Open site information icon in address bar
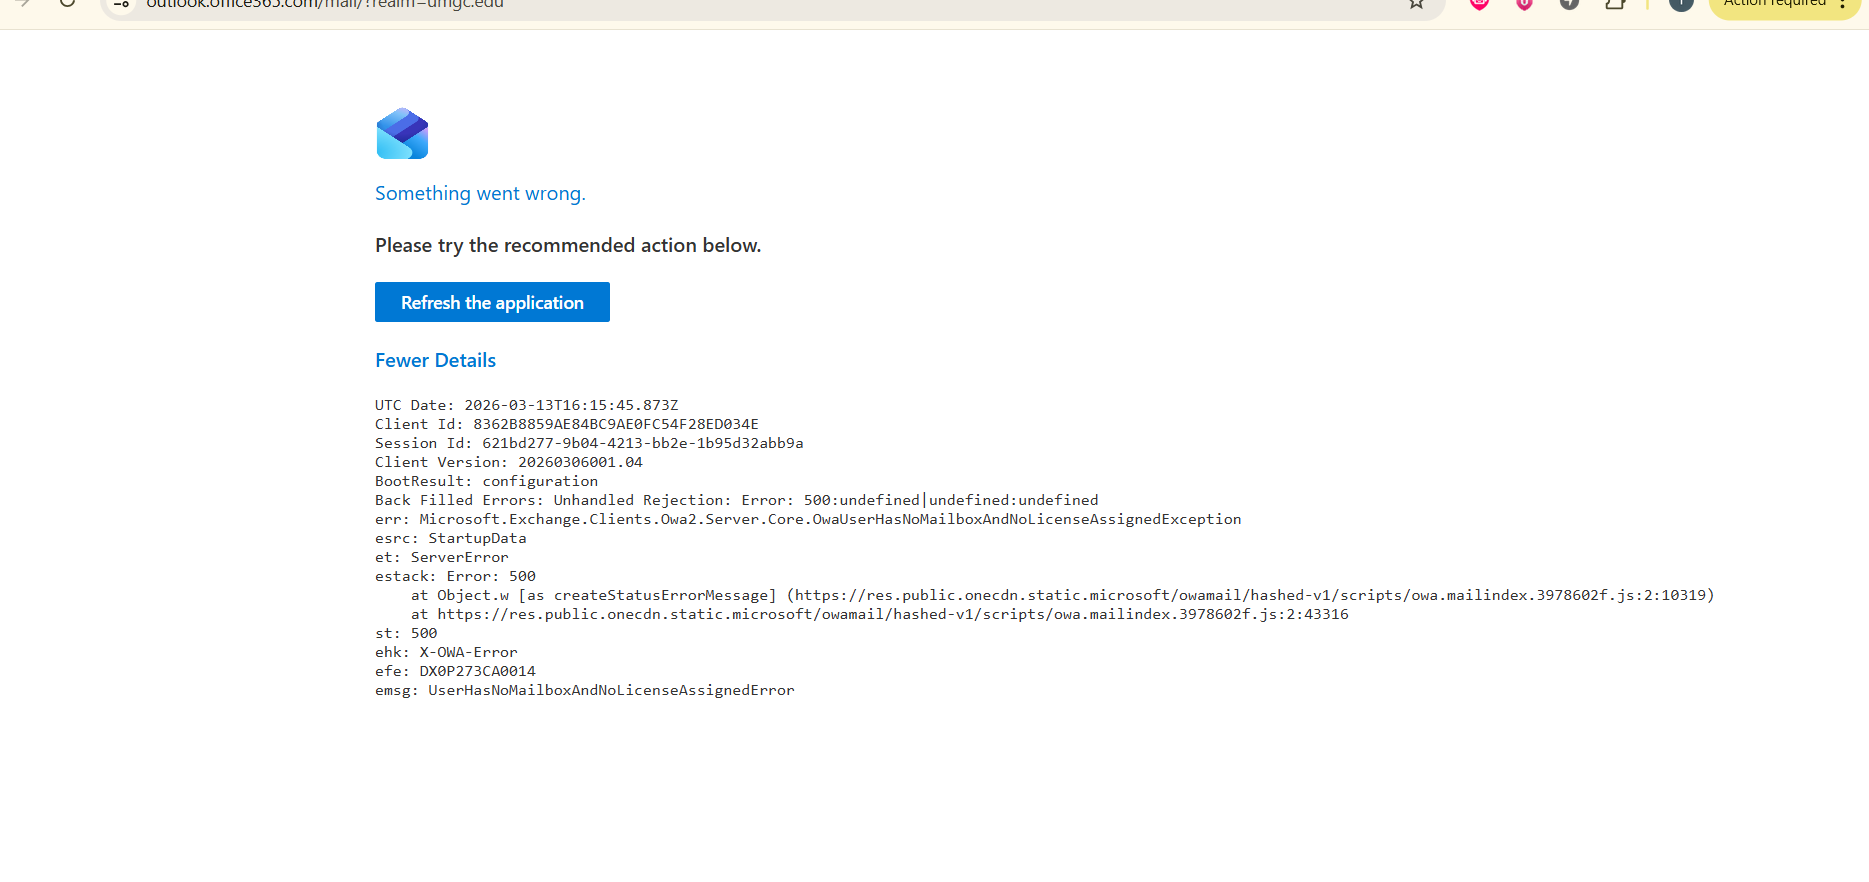 [122, 4]
